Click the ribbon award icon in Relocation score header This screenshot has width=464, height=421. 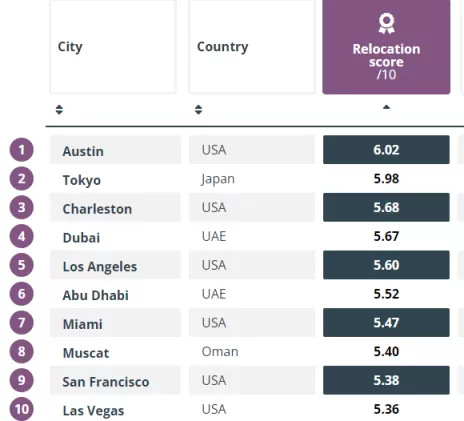click(386, 23)
